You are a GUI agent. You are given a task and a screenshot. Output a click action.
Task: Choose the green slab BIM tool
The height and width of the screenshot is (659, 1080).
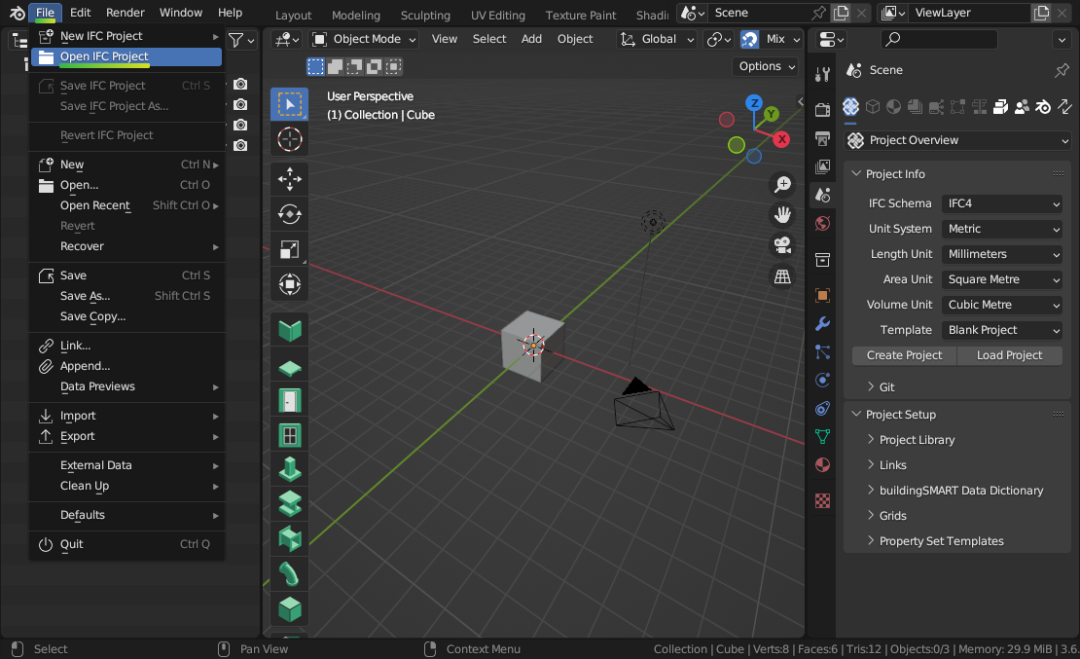tap(289, 368)
